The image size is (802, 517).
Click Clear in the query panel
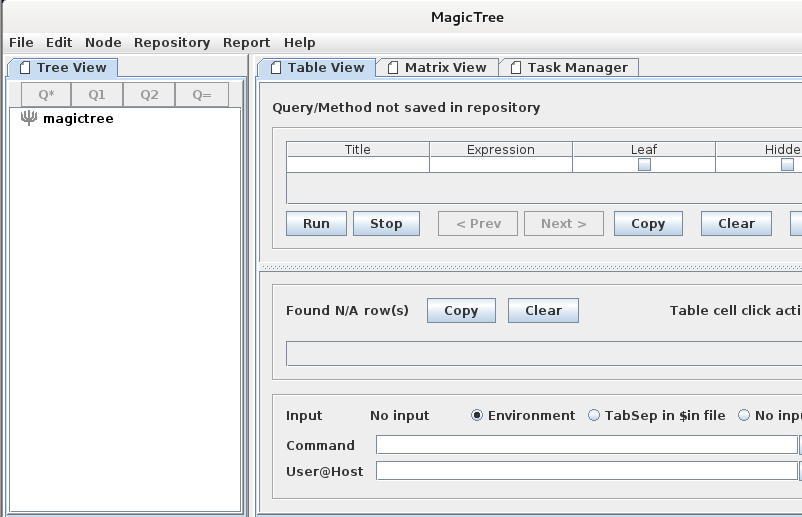pos(736,223)
